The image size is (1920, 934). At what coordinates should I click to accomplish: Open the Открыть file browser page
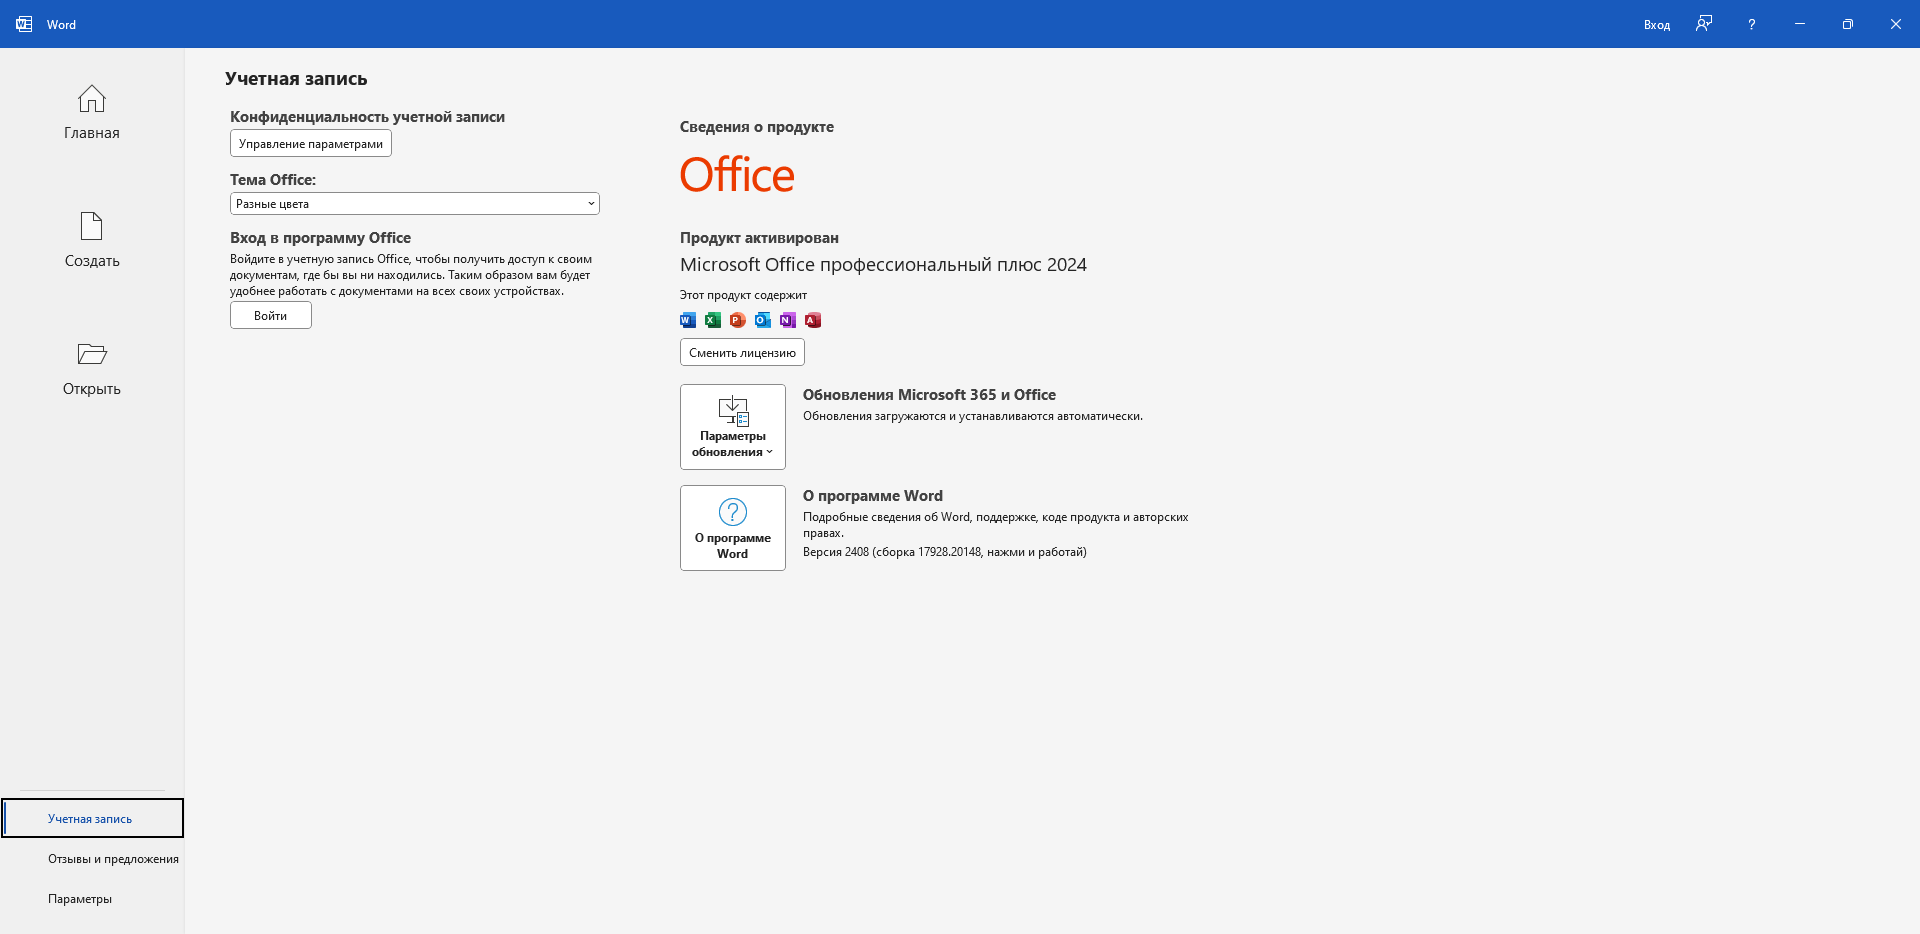[x=92, y=368]
